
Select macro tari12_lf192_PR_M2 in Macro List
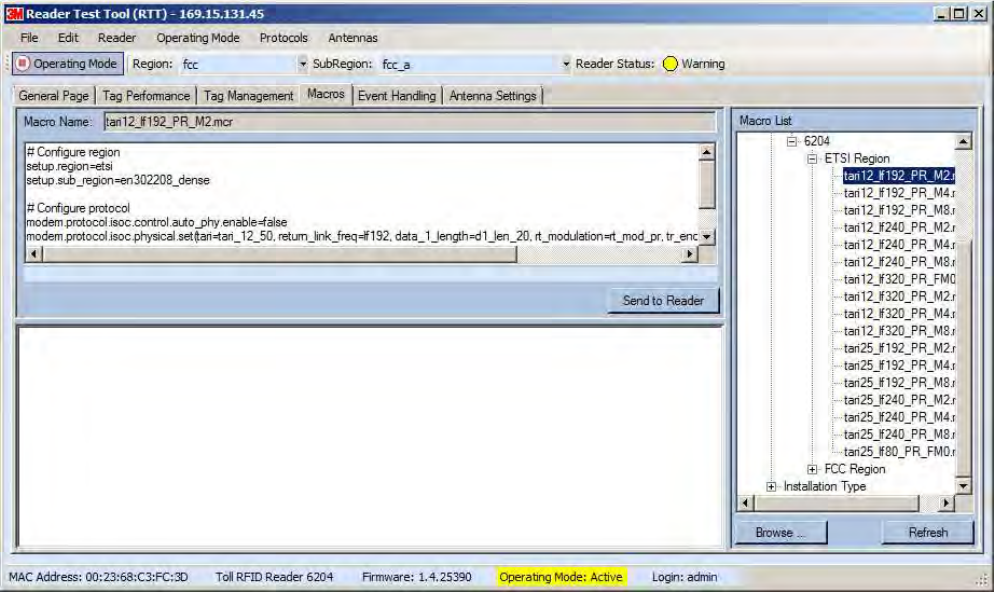point(899,176)
